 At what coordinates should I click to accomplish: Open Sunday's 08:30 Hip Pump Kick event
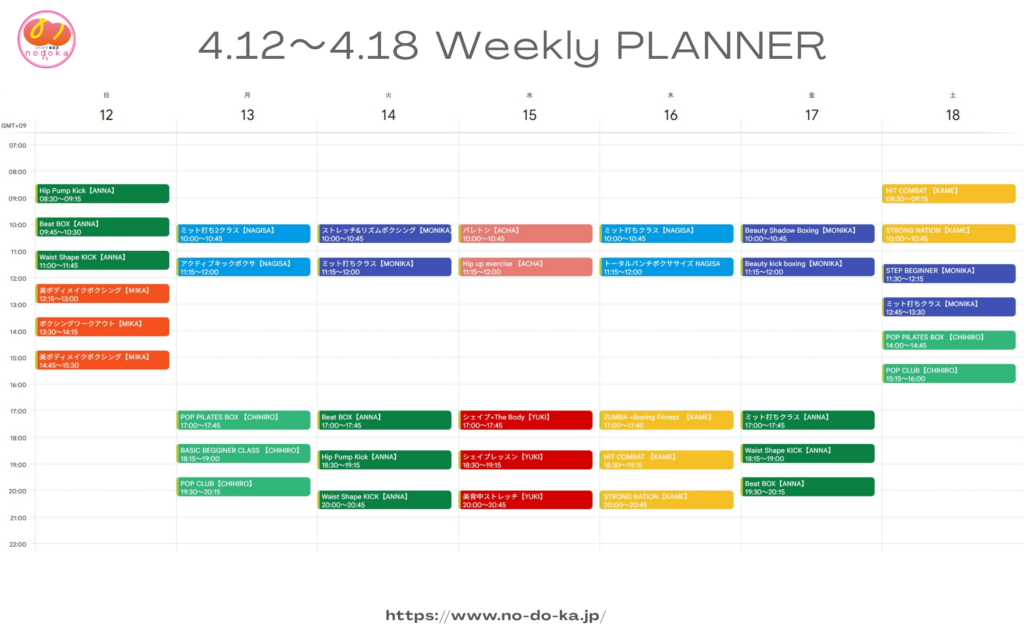coord(103,193)
